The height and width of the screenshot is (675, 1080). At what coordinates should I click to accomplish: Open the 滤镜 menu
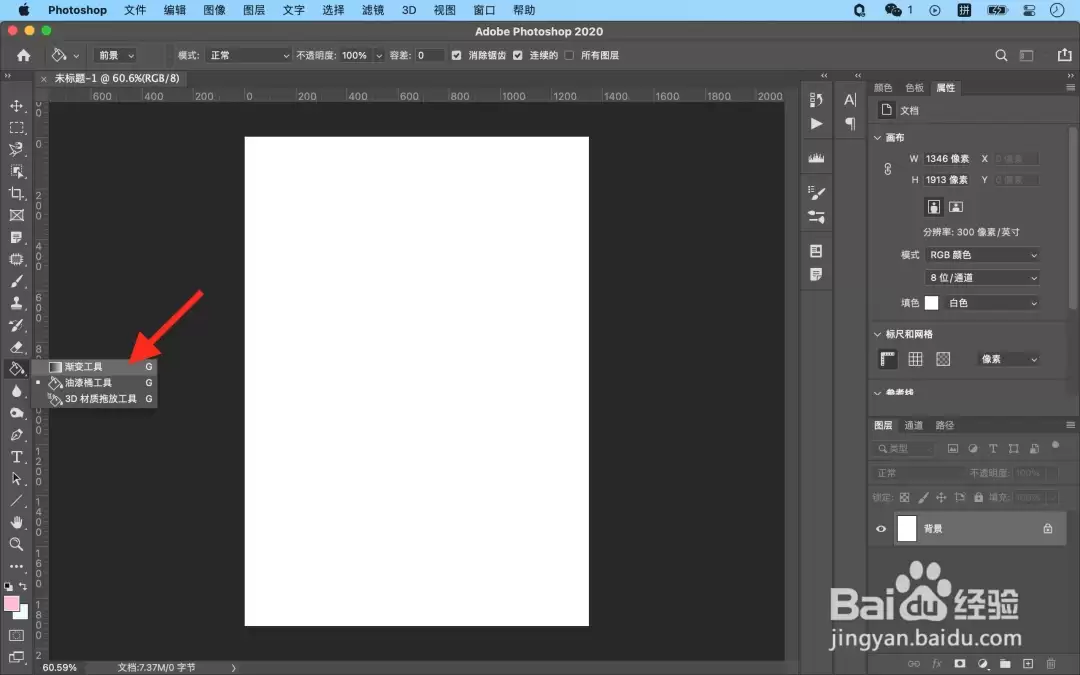pos(373,10)
